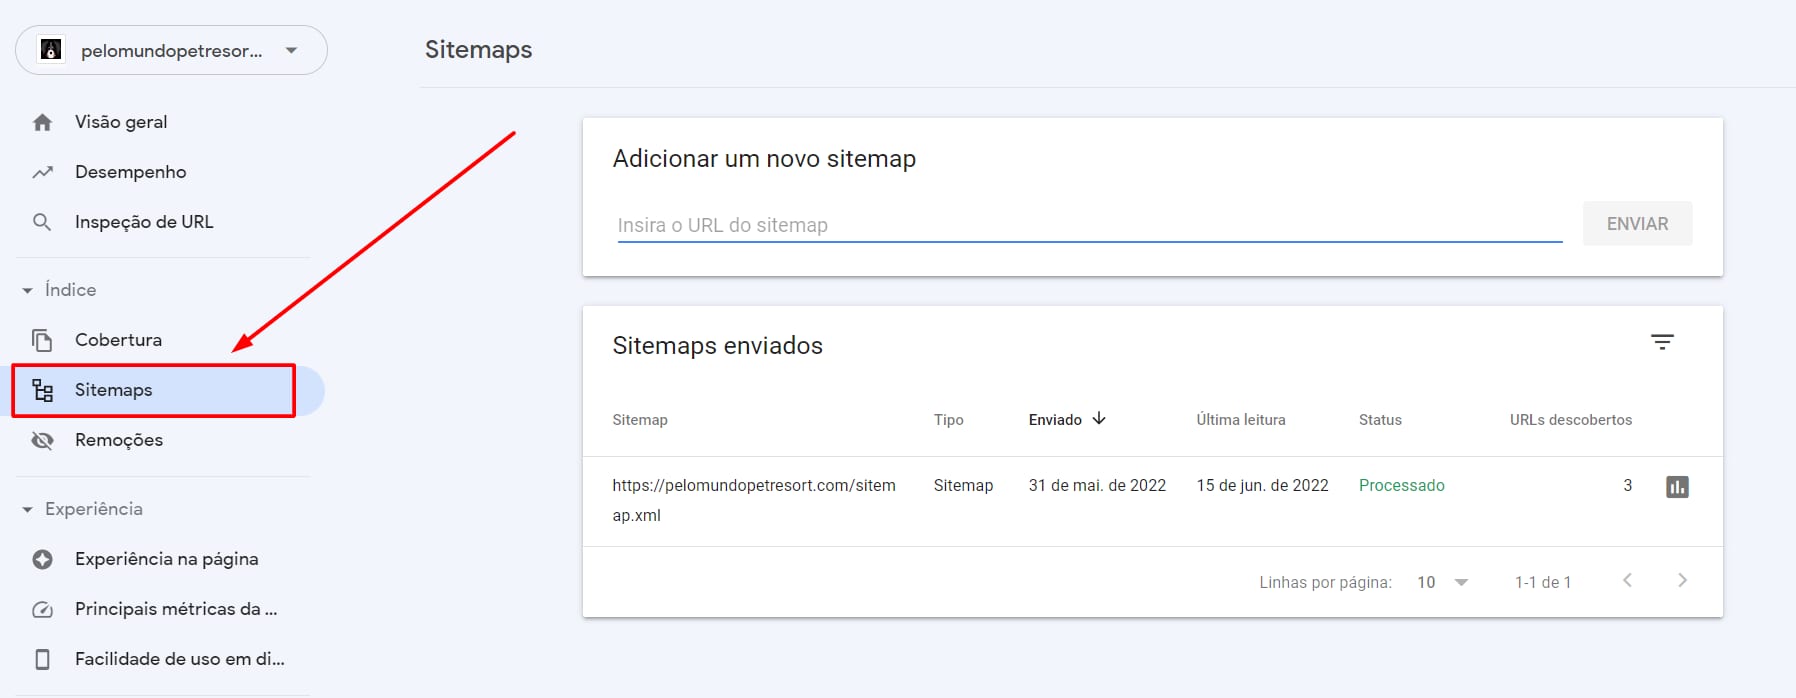The width and height of the screenshot is (1796, 698).
Task: Click the phone icon for Facilidade de uso
Action: click(42, 659)
